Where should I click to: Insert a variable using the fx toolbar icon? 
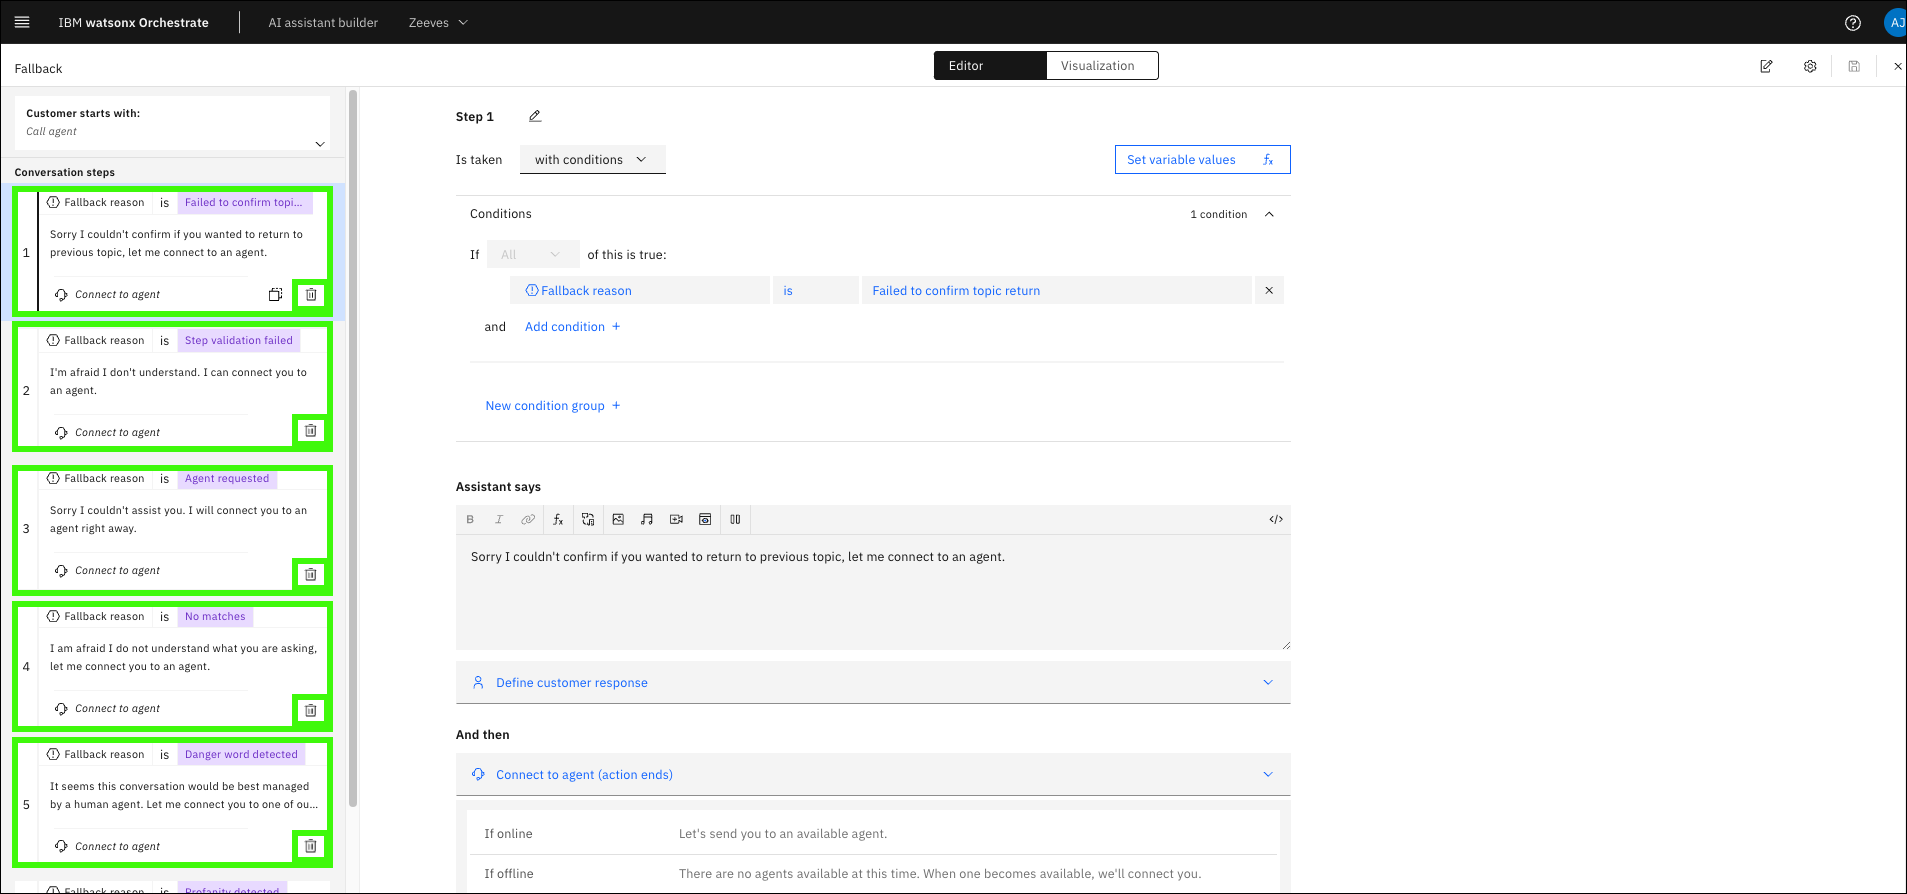pos(558,519)
